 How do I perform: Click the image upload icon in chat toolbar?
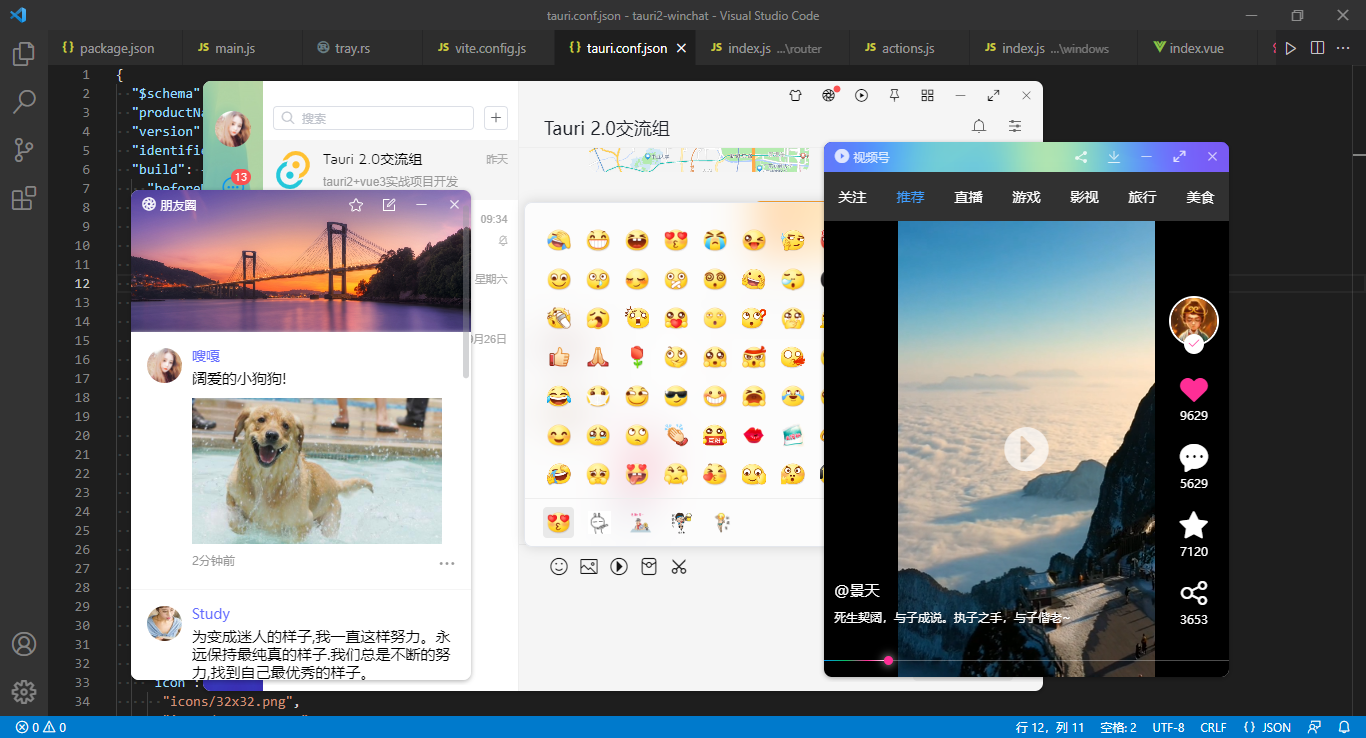589,567
